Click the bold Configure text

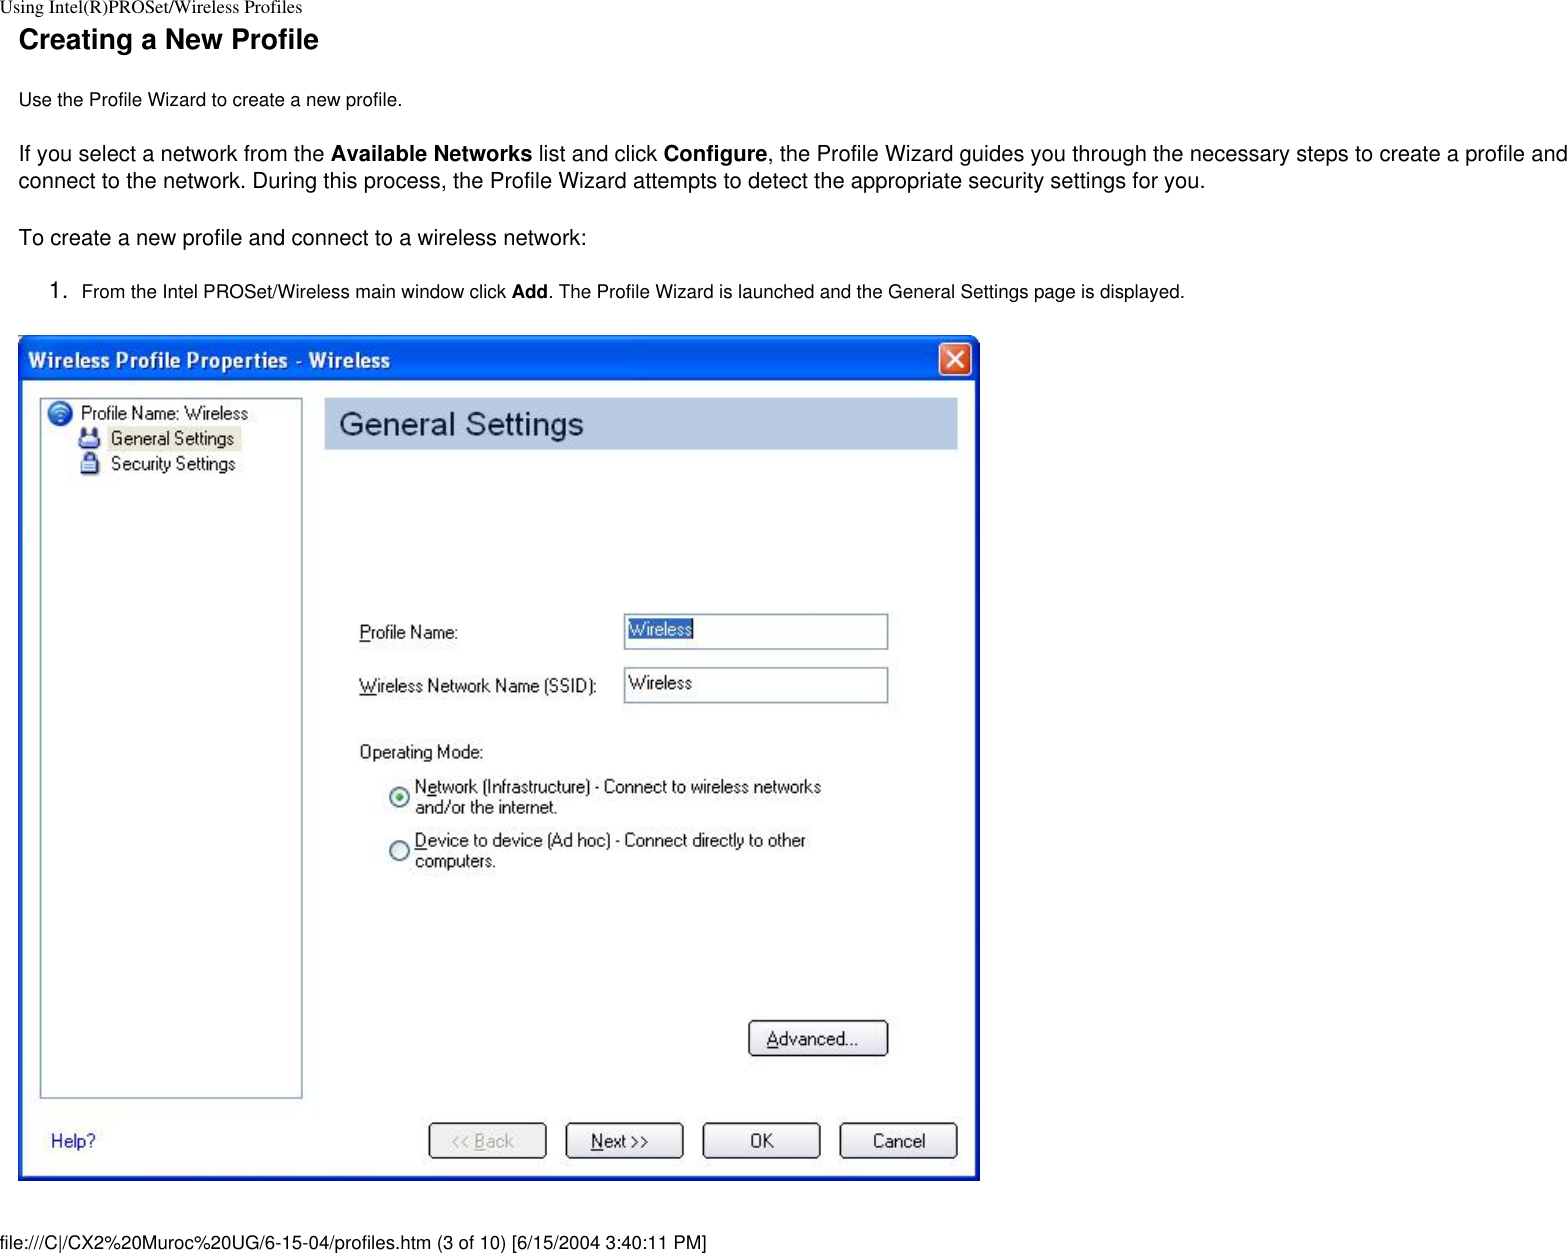tap(715, 154)
